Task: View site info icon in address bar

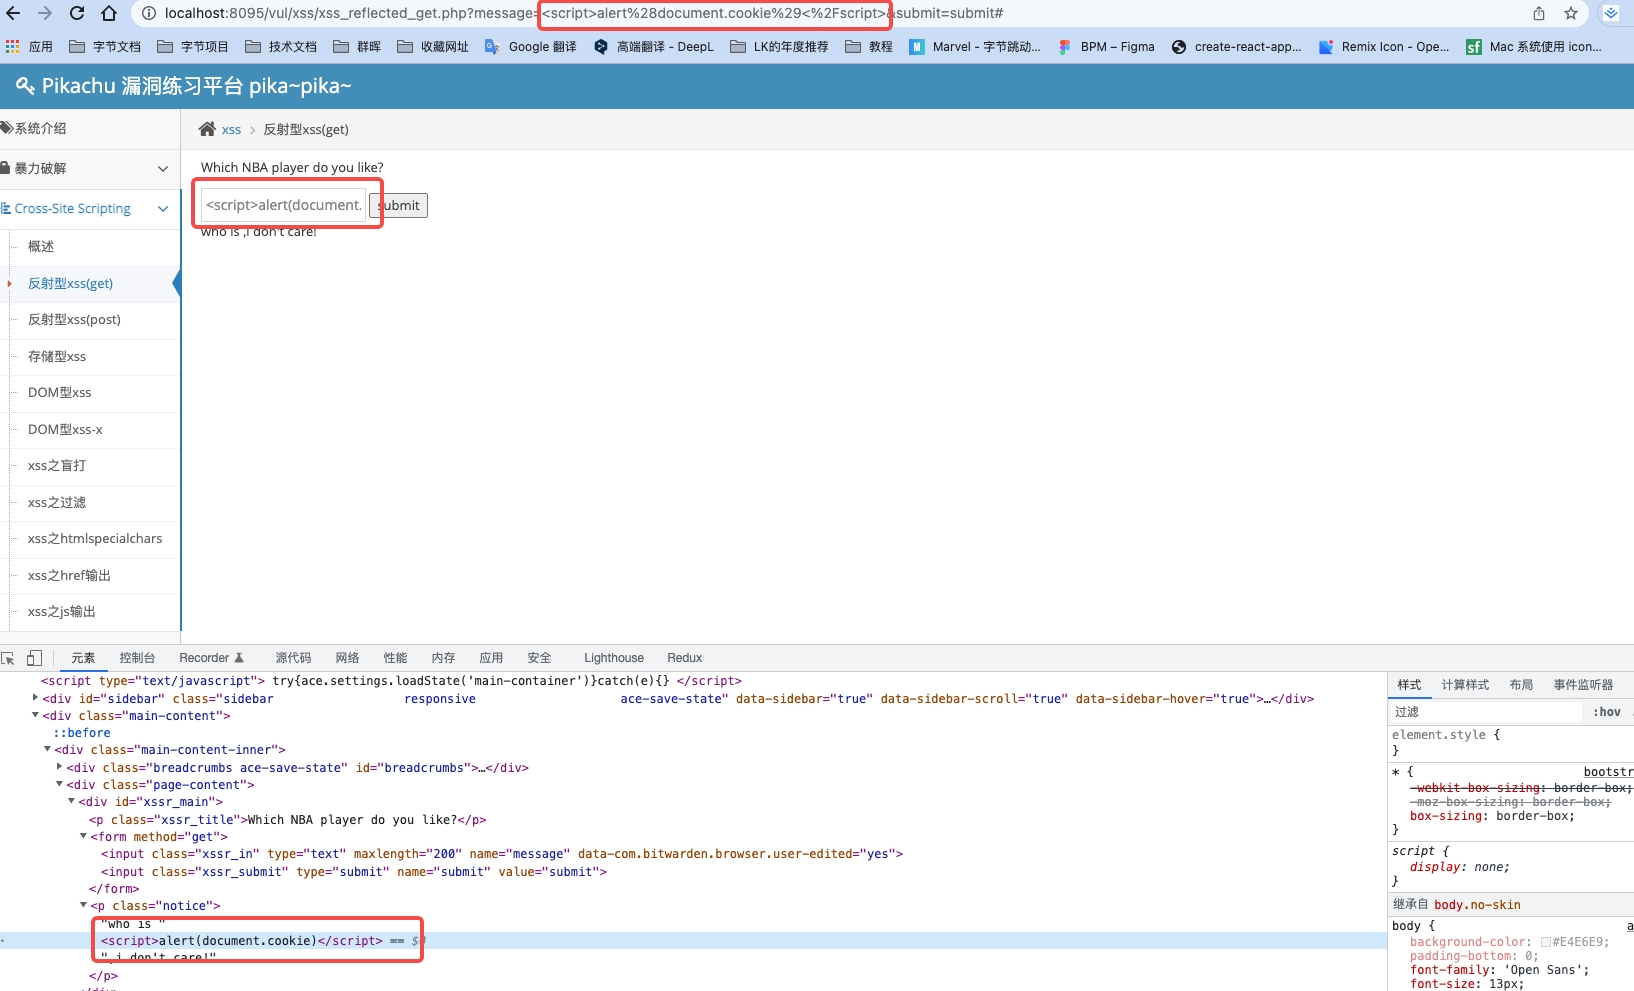Action: [x=148, y=13]
